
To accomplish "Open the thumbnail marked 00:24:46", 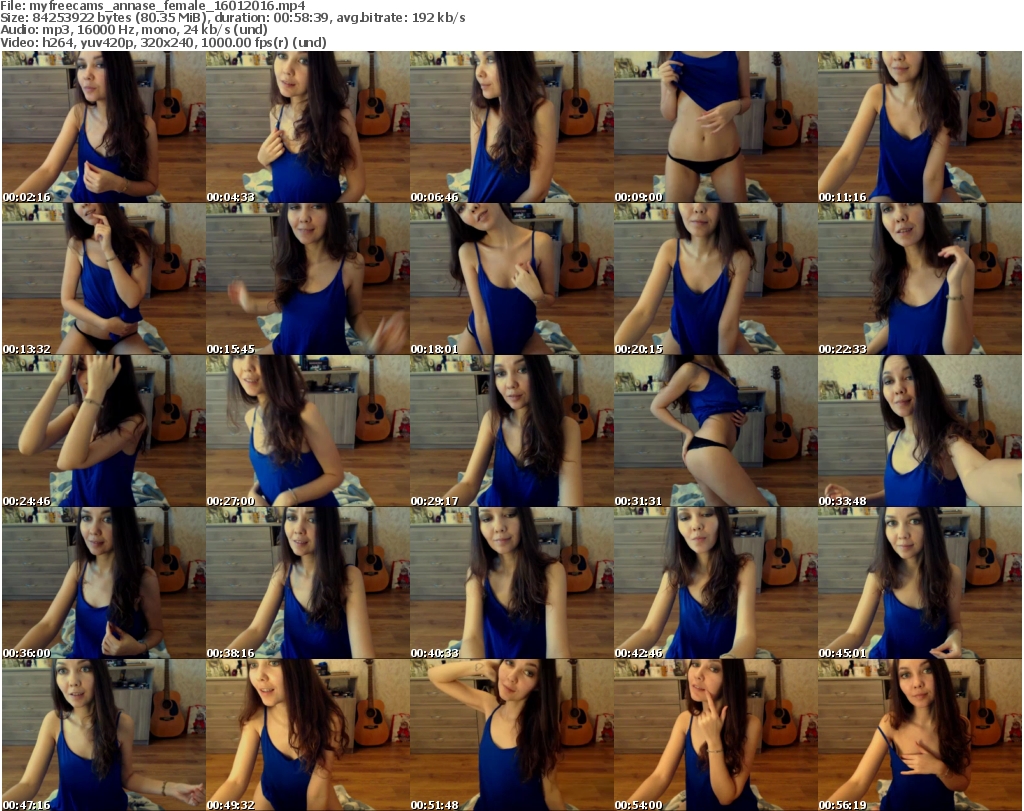I will (x=104, y=431).
